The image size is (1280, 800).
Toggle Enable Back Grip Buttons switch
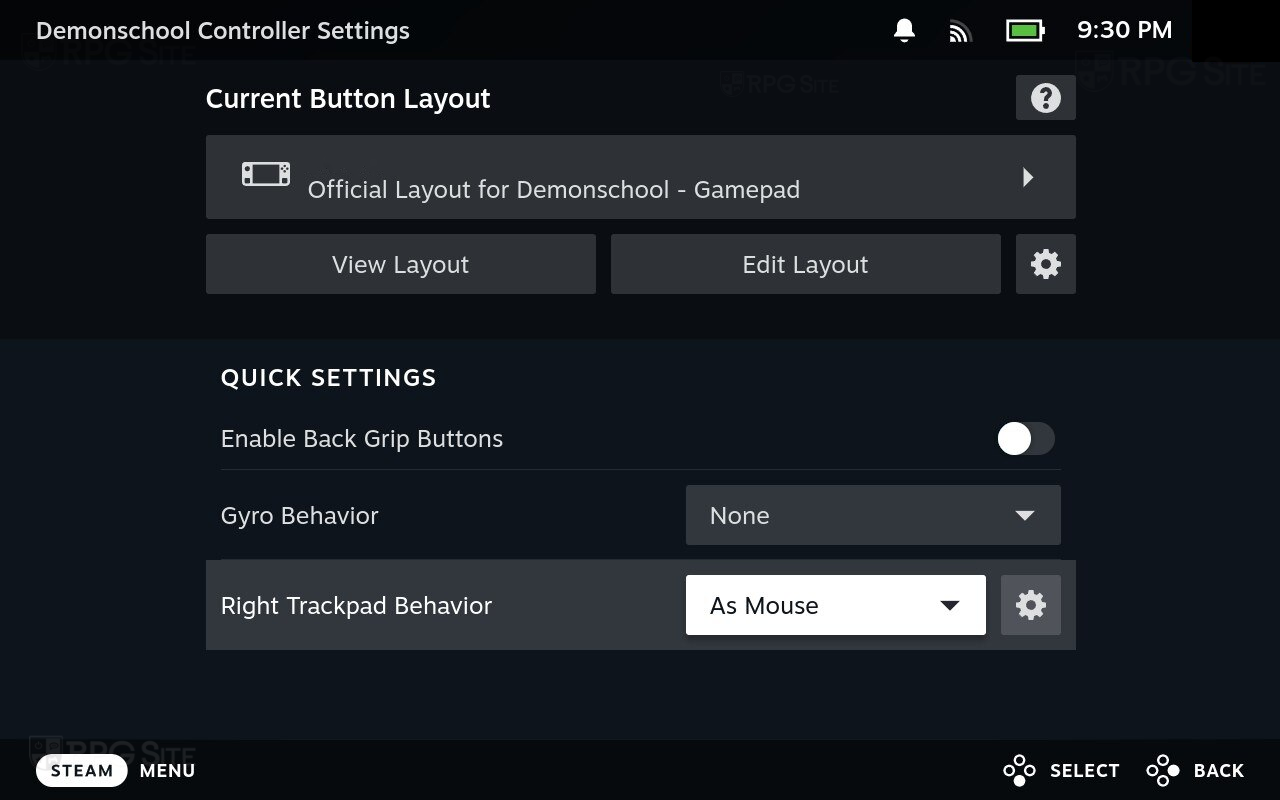pyautogui.click(x=1025, y=439)
